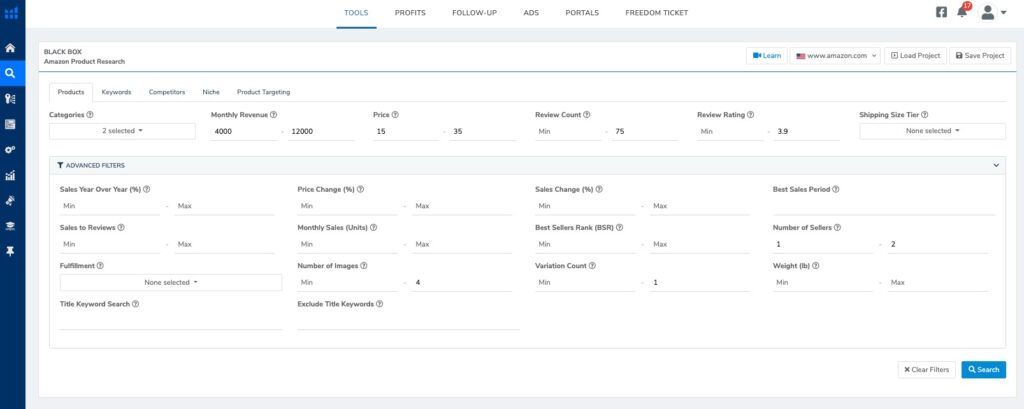The height and width of the screenshot is (409, 1024).
Task: Click the Price minimum field 15
Action: (x=406, y=131)
